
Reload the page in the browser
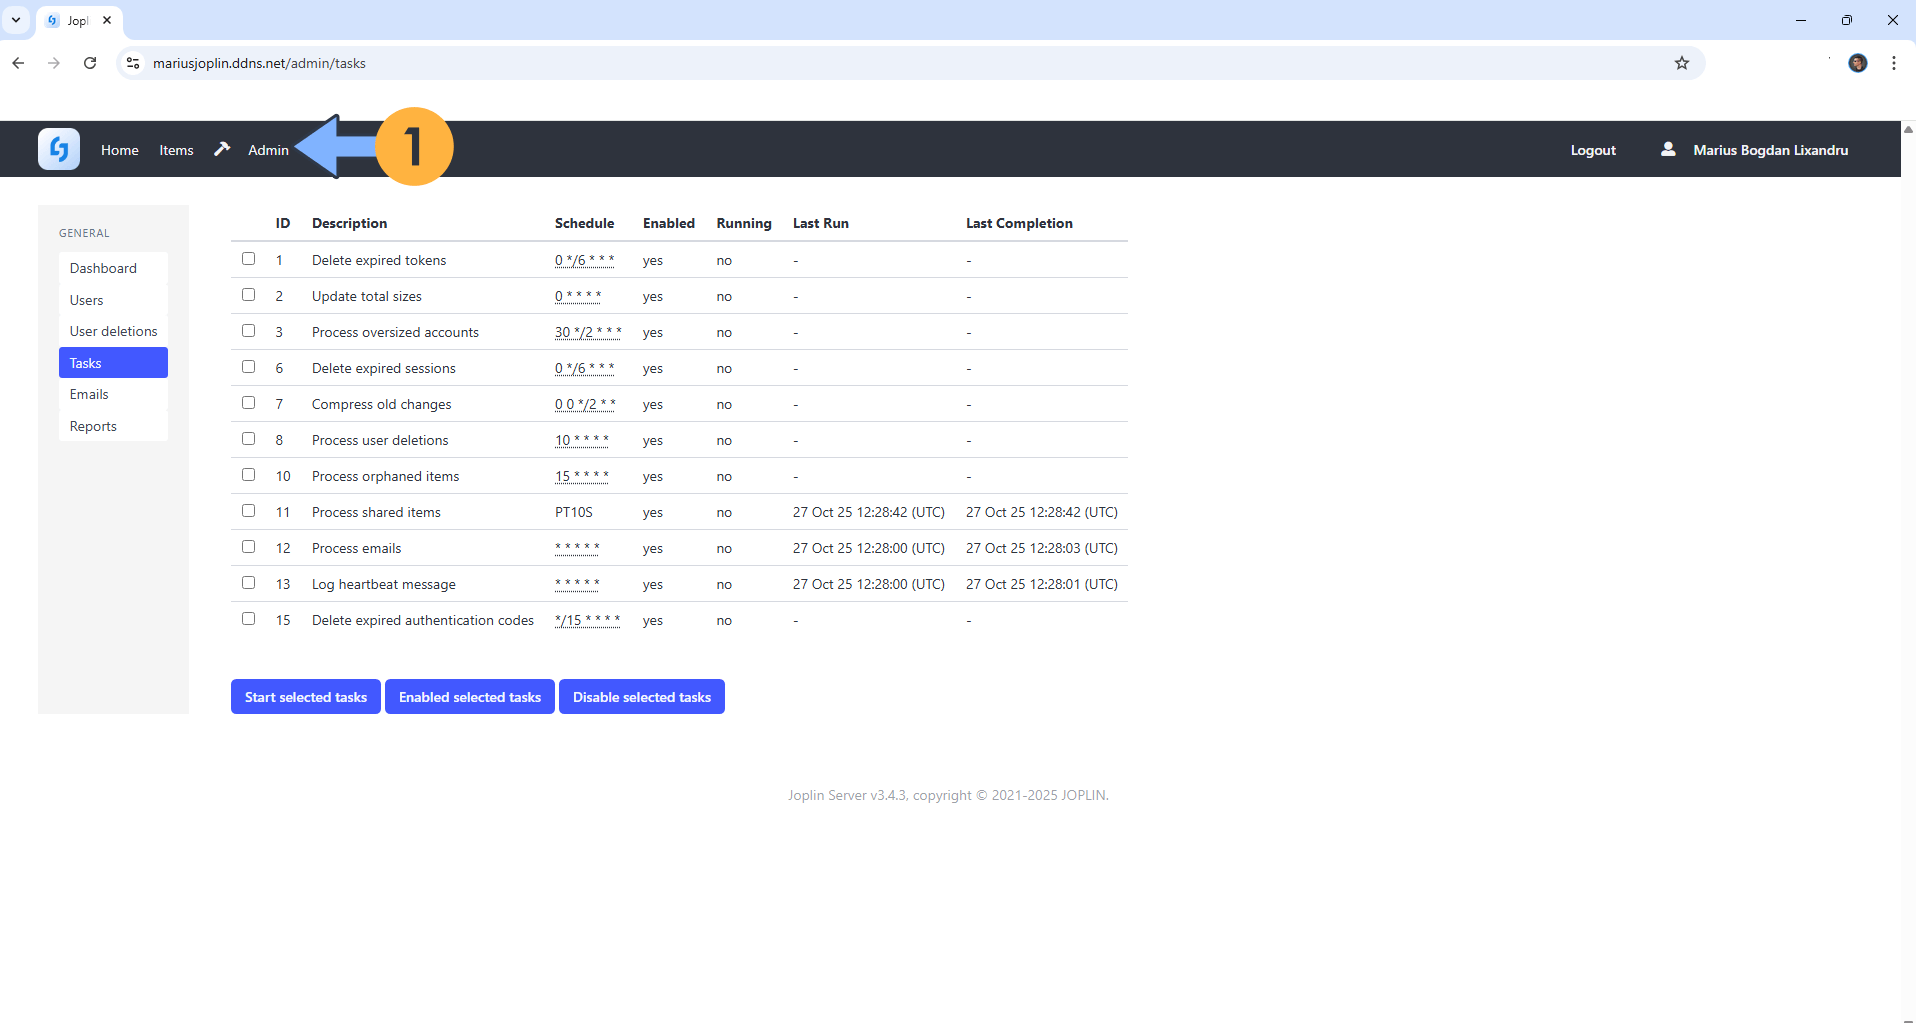[90, 63]
